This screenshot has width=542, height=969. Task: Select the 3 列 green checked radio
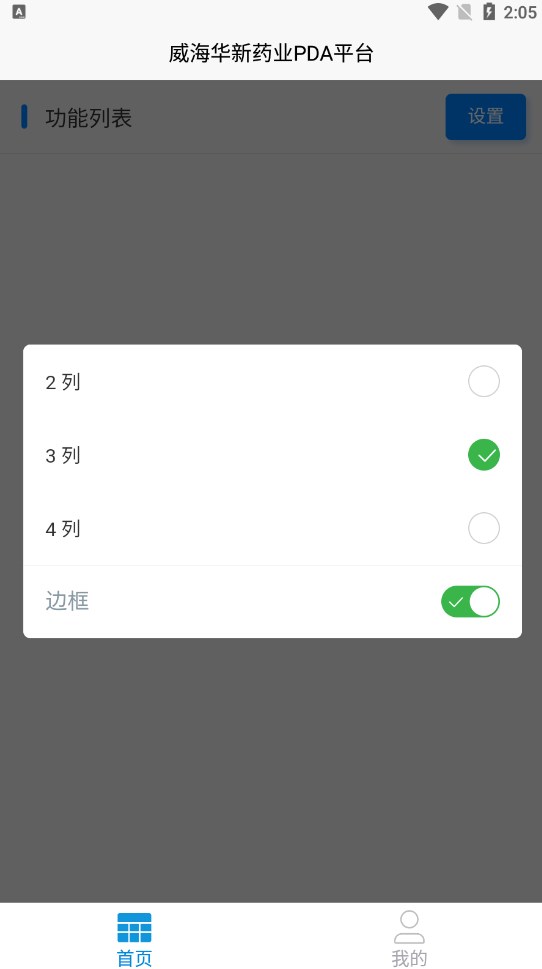point(483,455)
